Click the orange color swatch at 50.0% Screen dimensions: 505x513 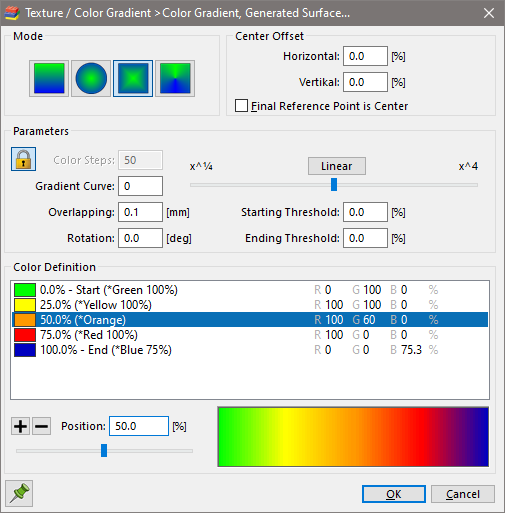[25, 320]
